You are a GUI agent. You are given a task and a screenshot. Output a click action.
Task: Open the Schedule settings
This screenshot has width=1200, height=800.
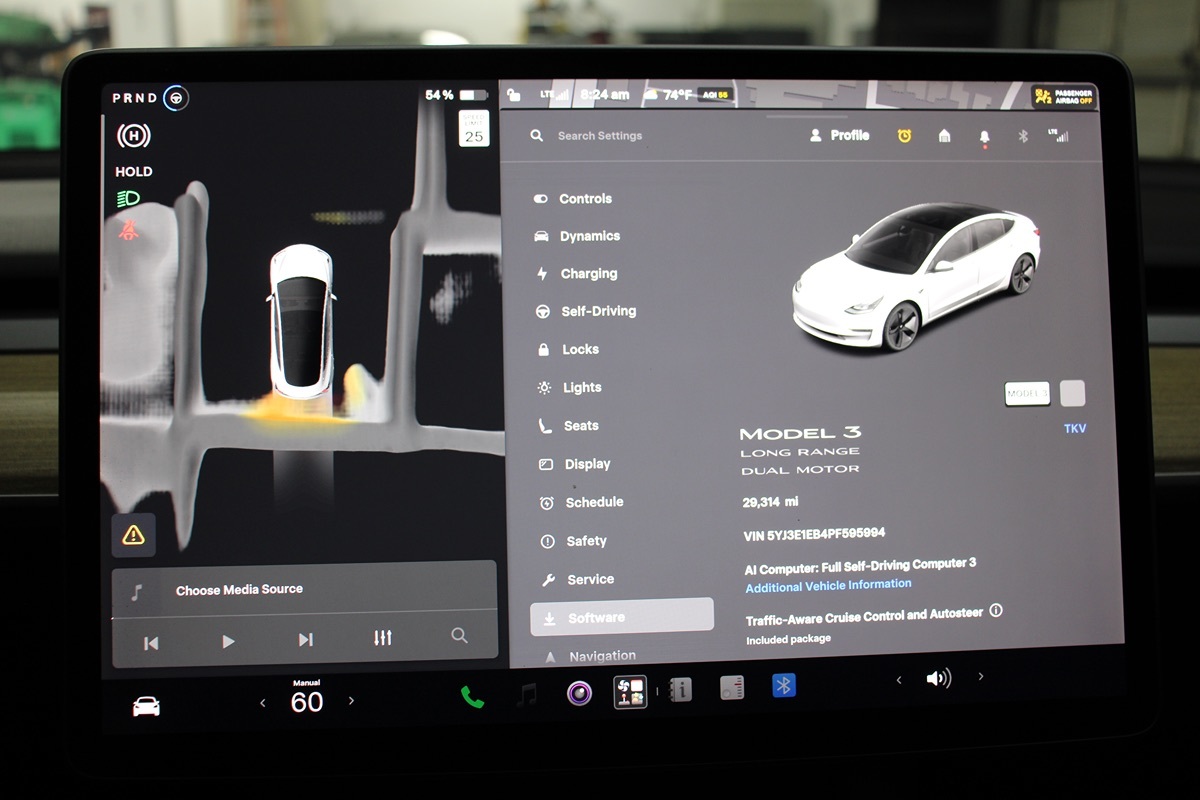[581, 502]
